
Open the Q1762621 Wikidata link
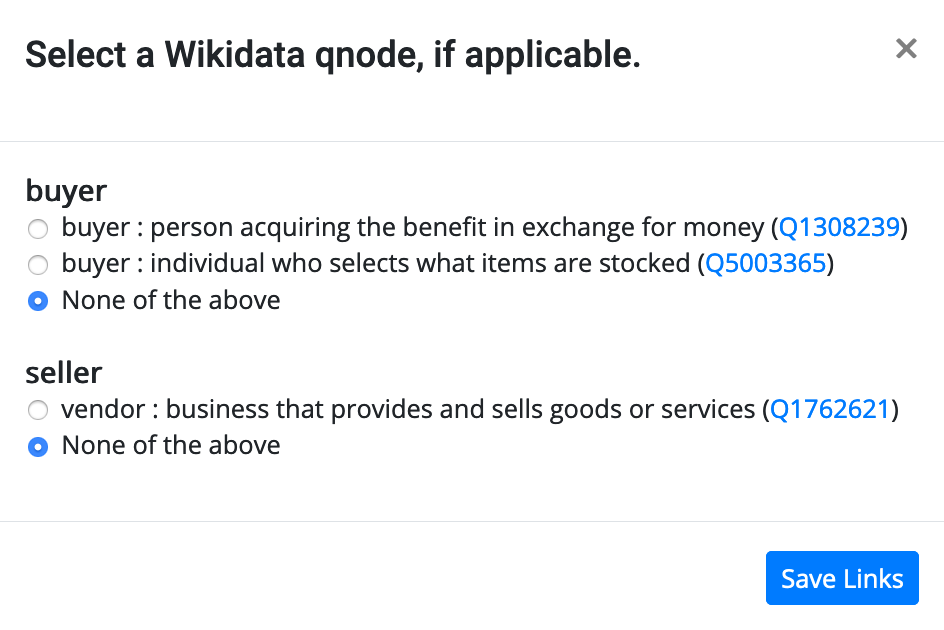tap(829, 410)
